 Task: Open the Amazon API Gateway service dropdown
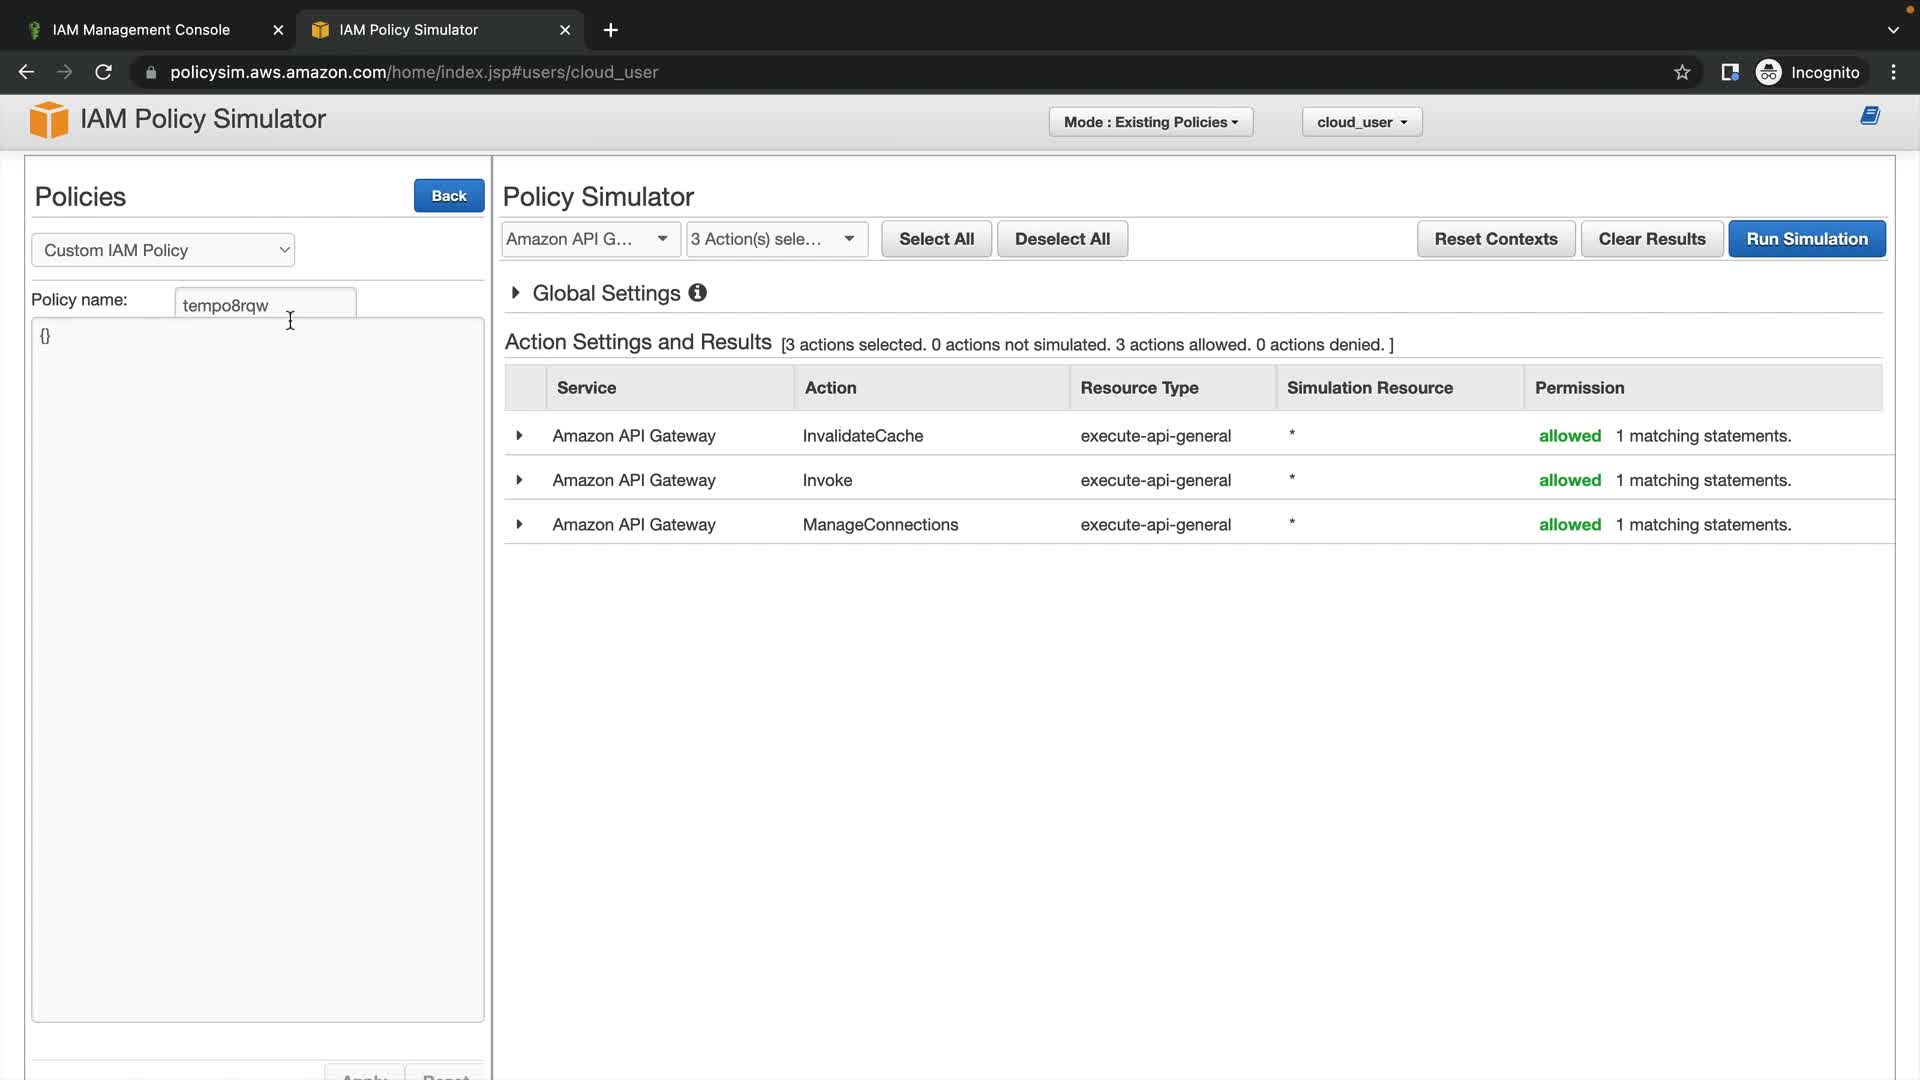589,239
